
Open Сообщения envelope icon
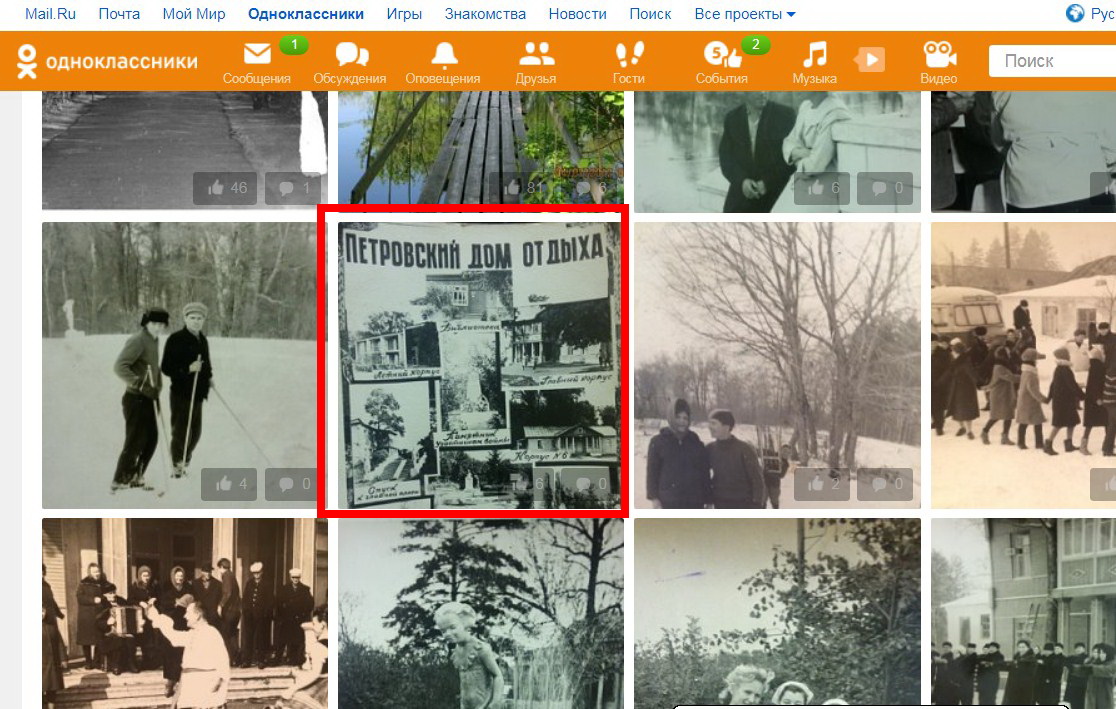[257, 55]
